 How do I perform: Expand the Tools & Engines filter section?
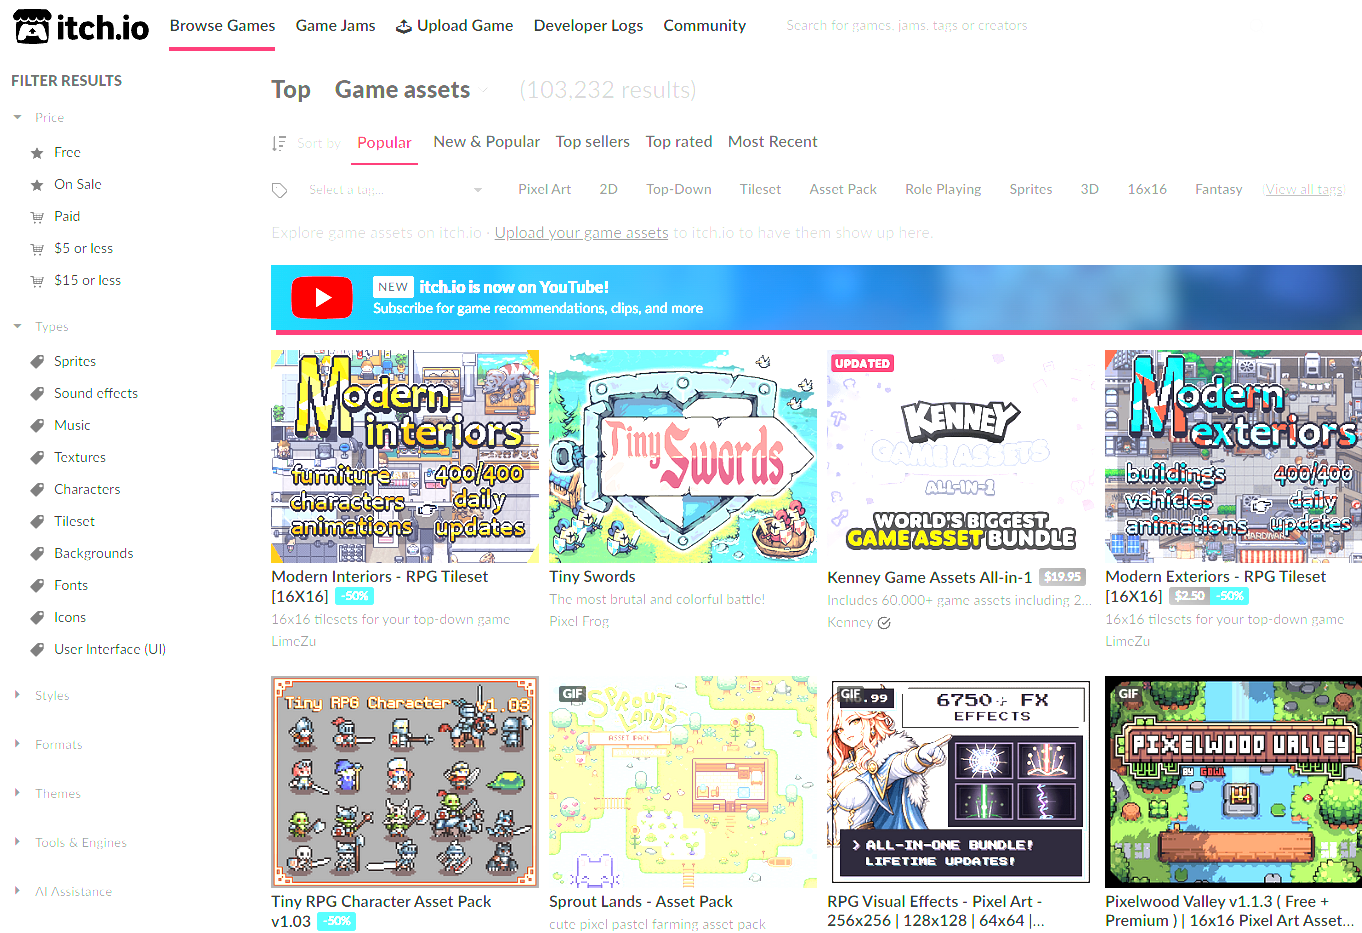(x=17, y=842)
